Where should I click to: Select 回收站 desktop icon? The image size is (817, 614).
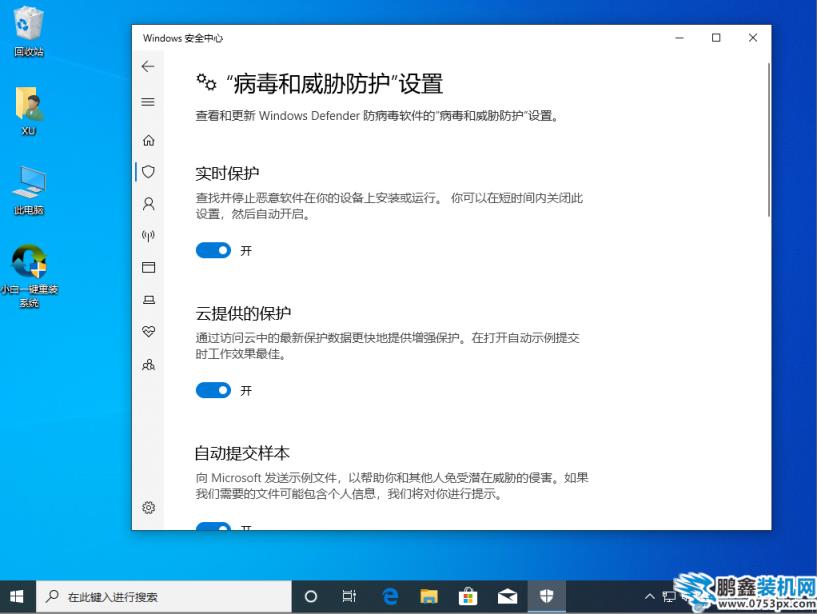point(29,32)
